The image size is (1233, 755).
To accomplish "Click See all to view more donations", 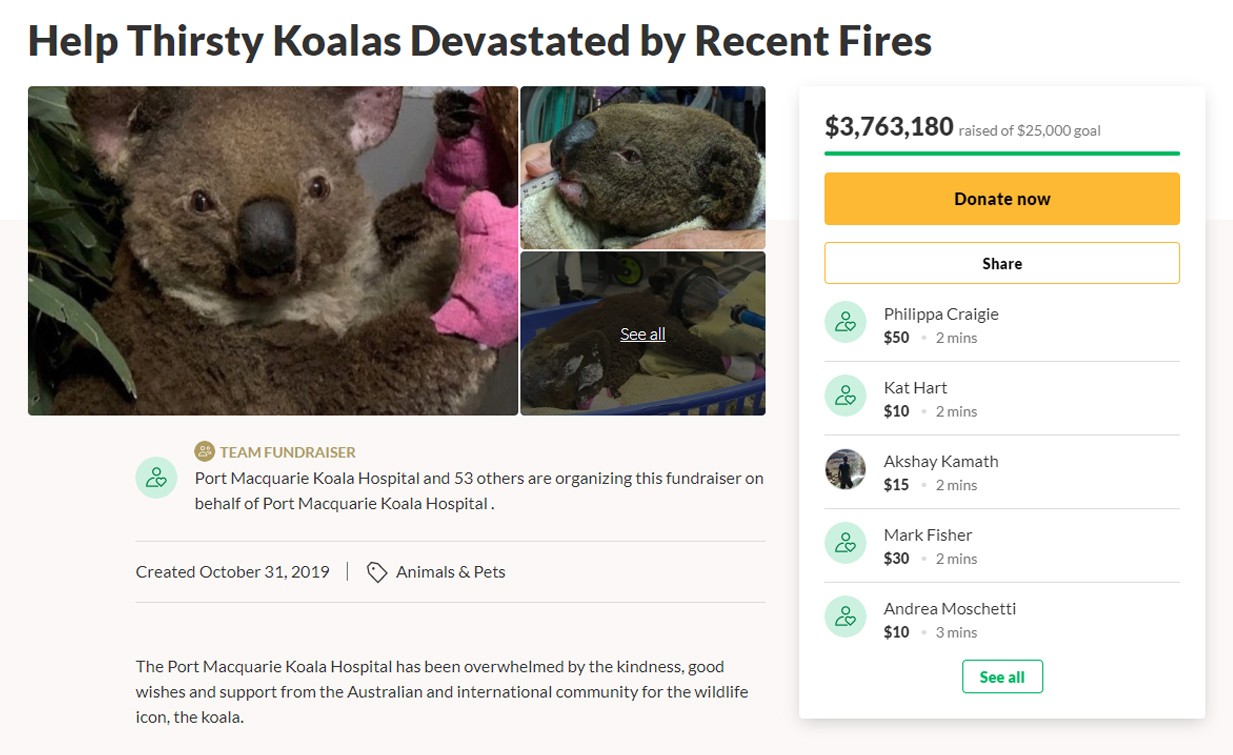I will click(1001, 676).
